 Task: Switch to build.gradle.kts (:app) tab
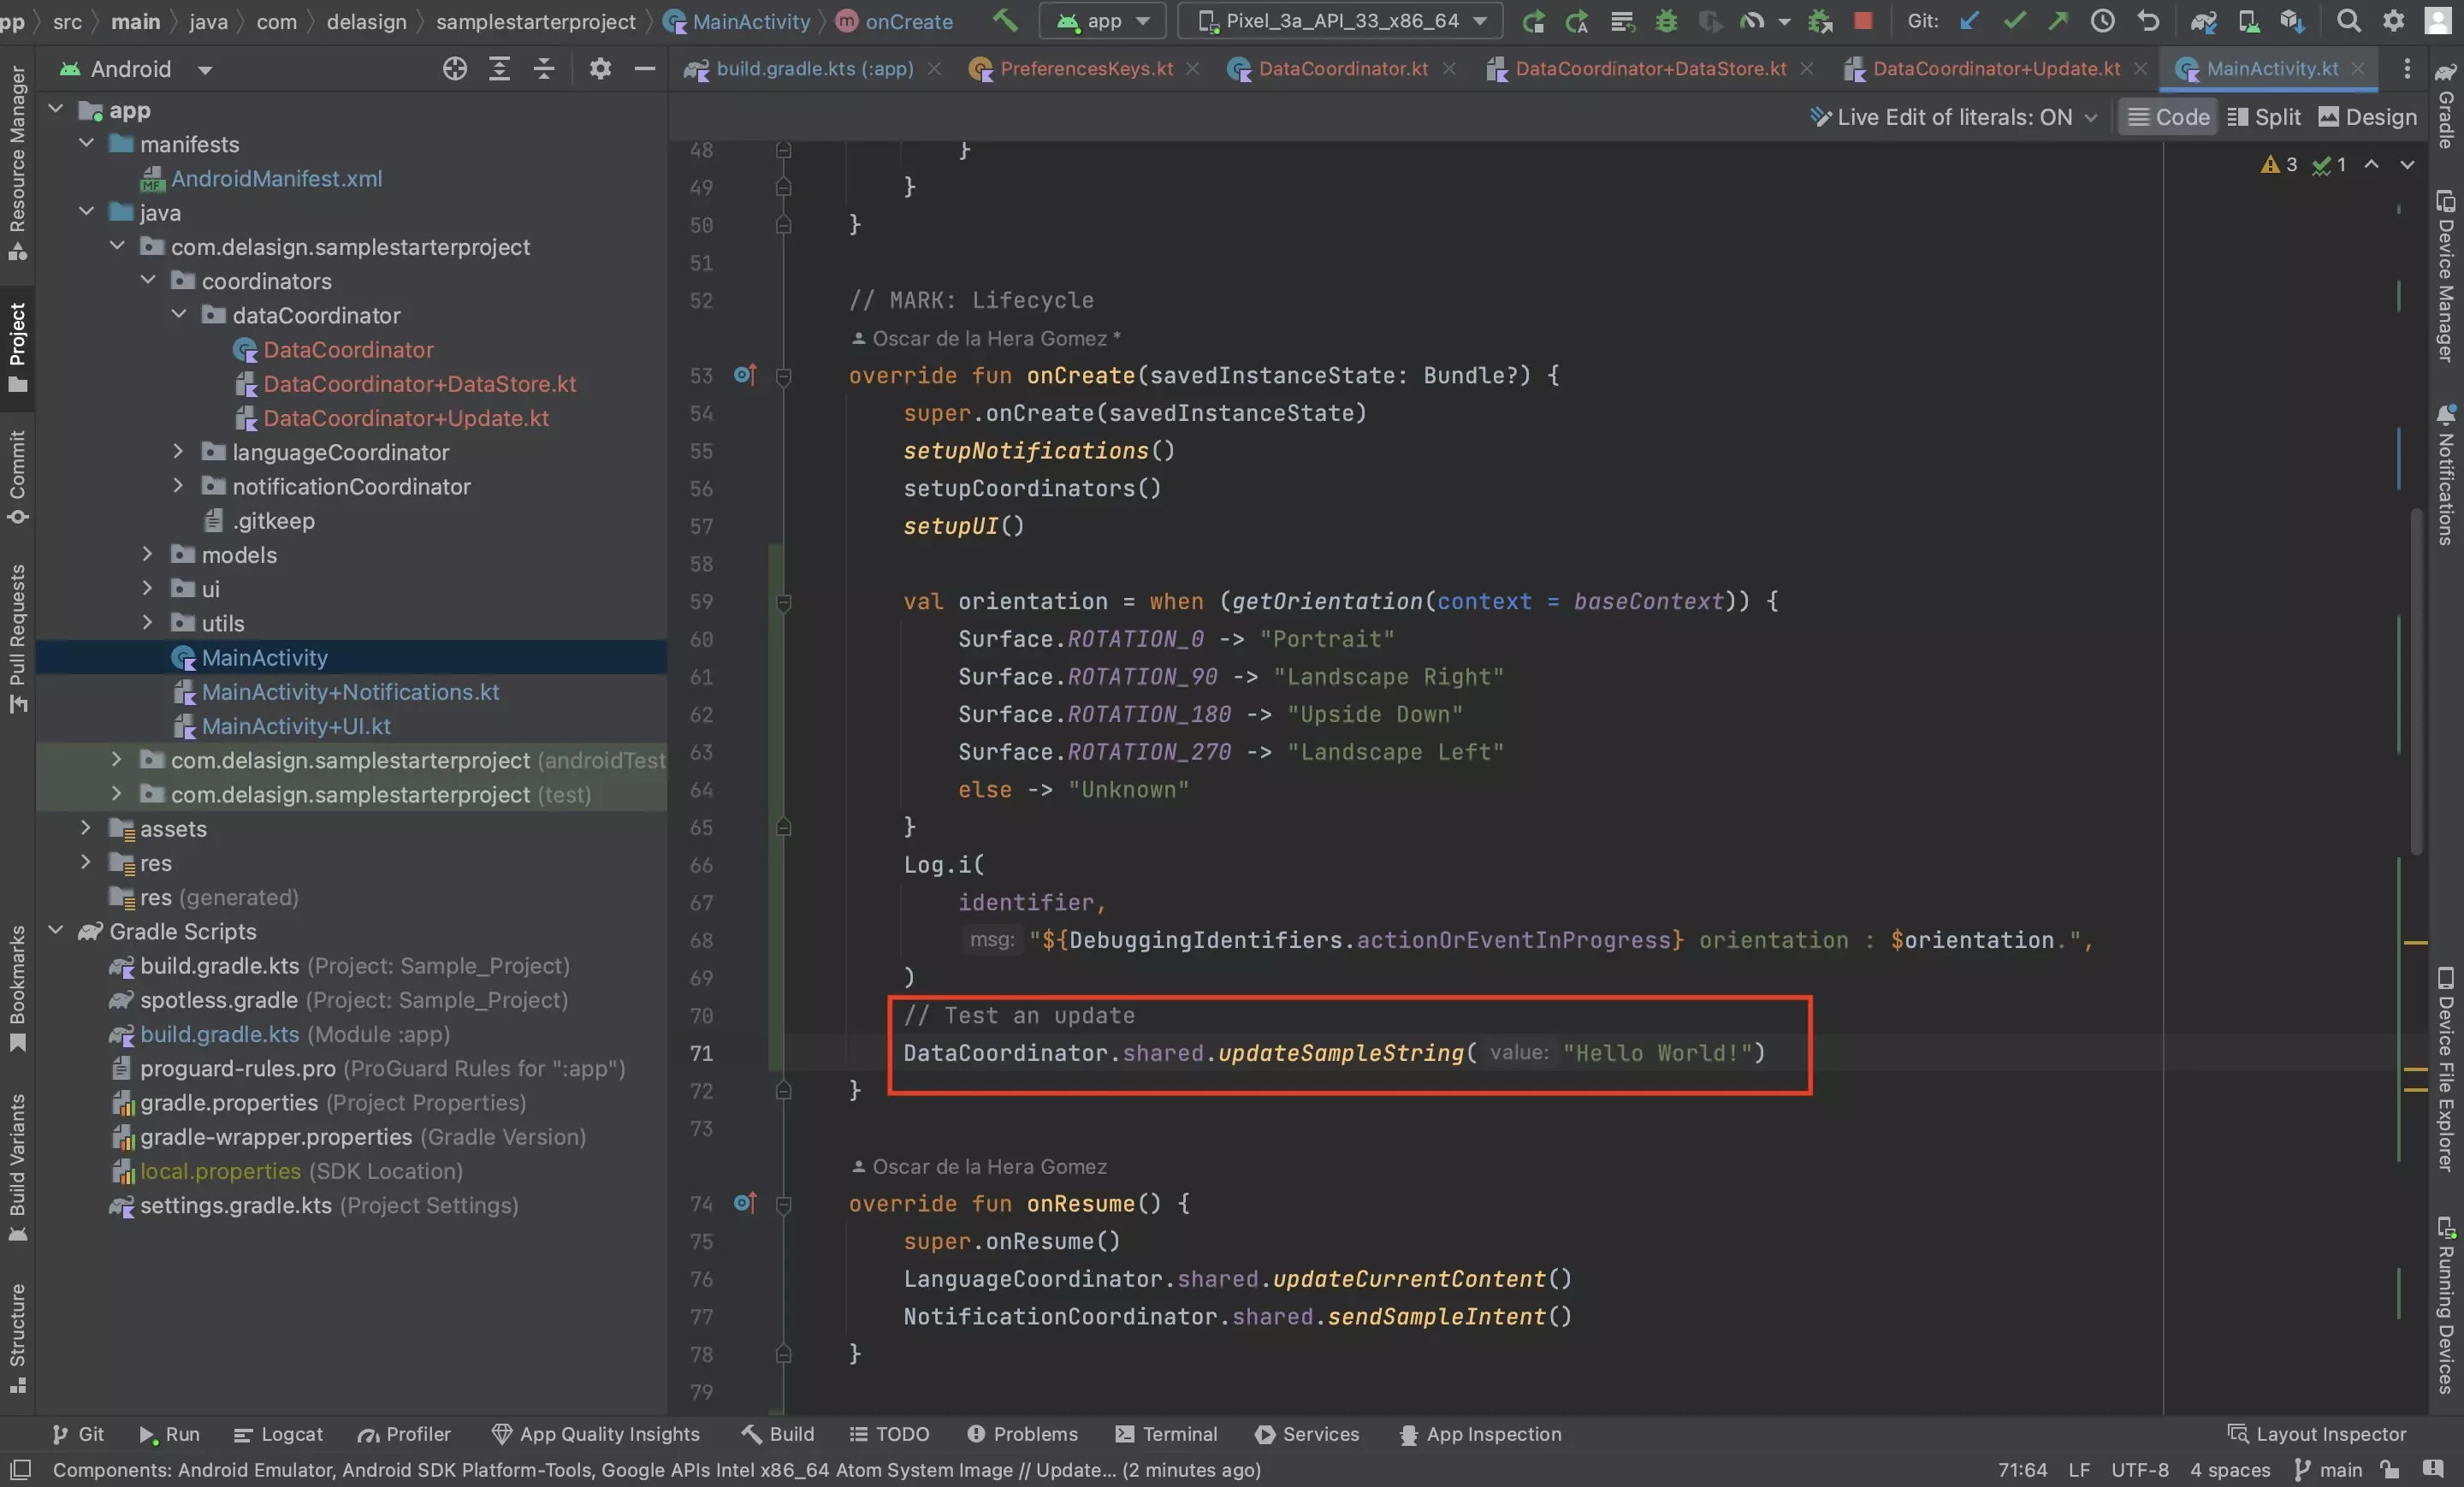click(813, 68)
